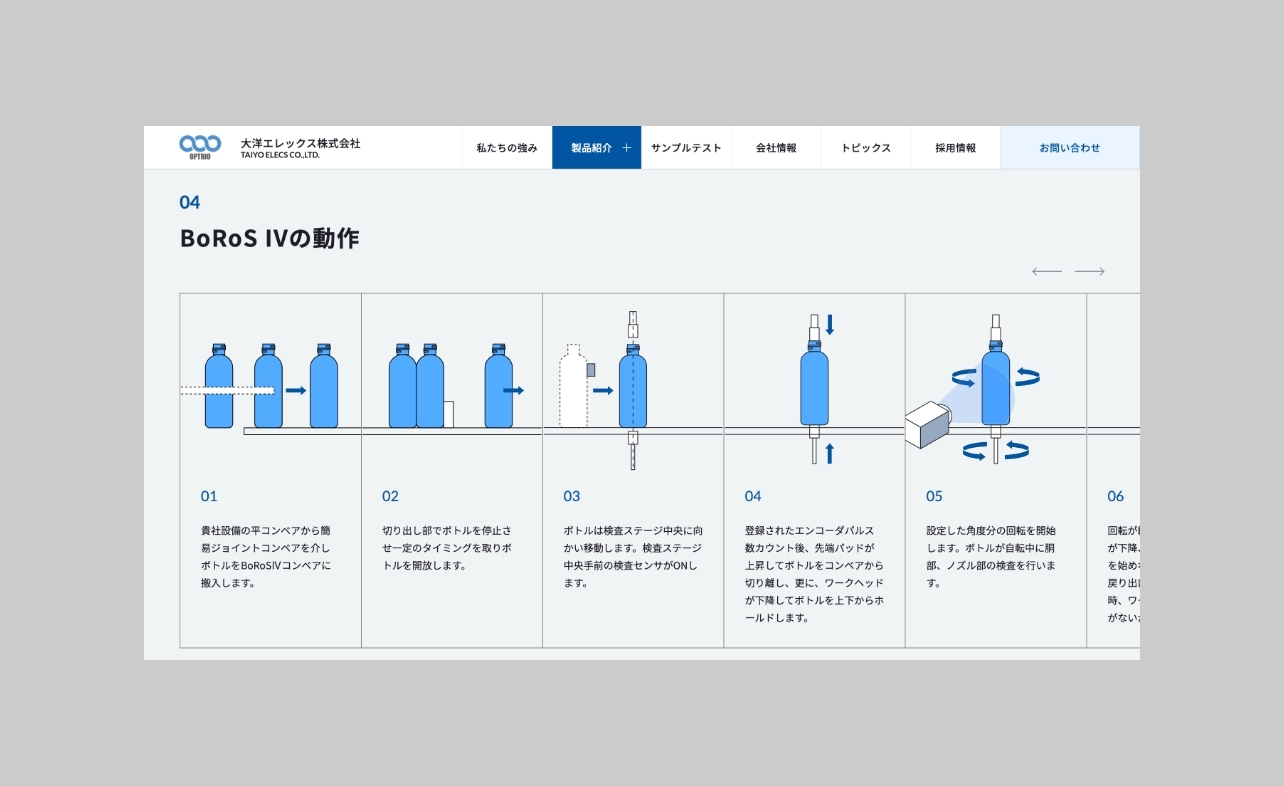Select step 02 bottle stopper illustration

452,386
